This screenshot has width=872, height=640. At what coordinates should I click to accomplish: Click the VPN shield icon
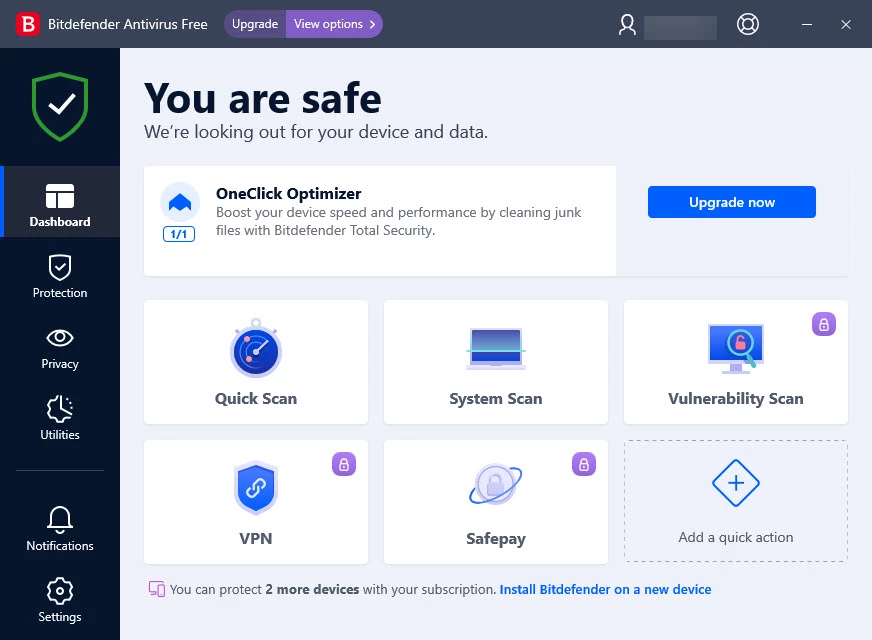coord(256,488)
